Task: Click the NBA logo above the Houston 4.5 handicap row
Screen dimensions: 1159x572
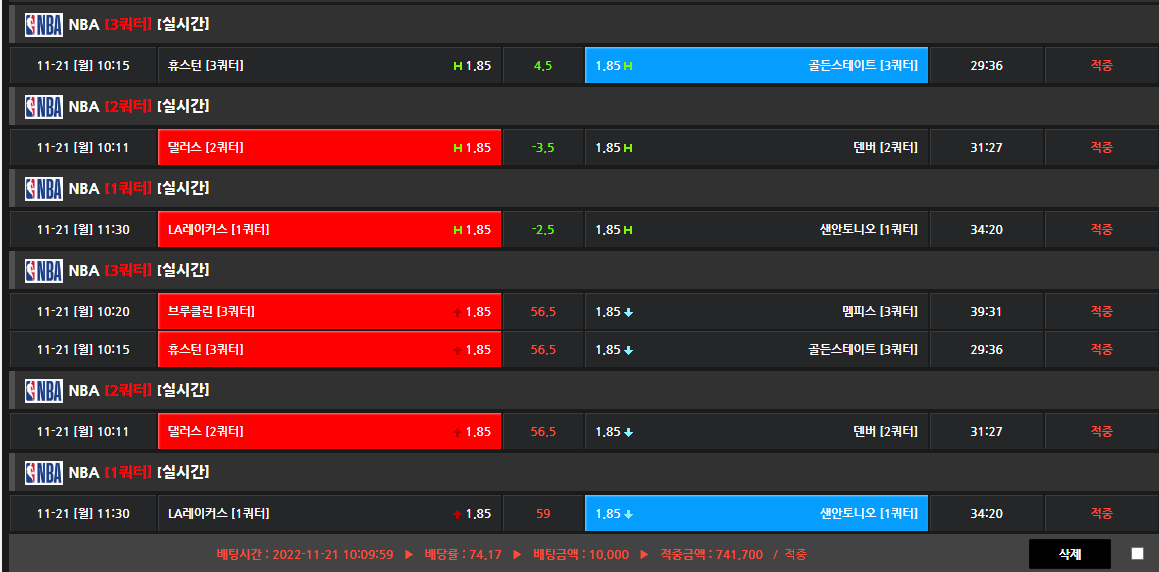Action: pos(43,24)
